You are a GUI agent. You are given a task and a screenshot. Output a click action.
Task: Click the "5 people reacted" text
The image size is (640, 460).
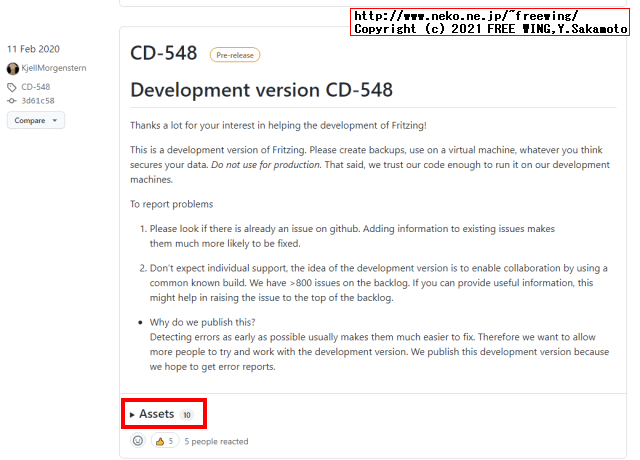[216, 441]
